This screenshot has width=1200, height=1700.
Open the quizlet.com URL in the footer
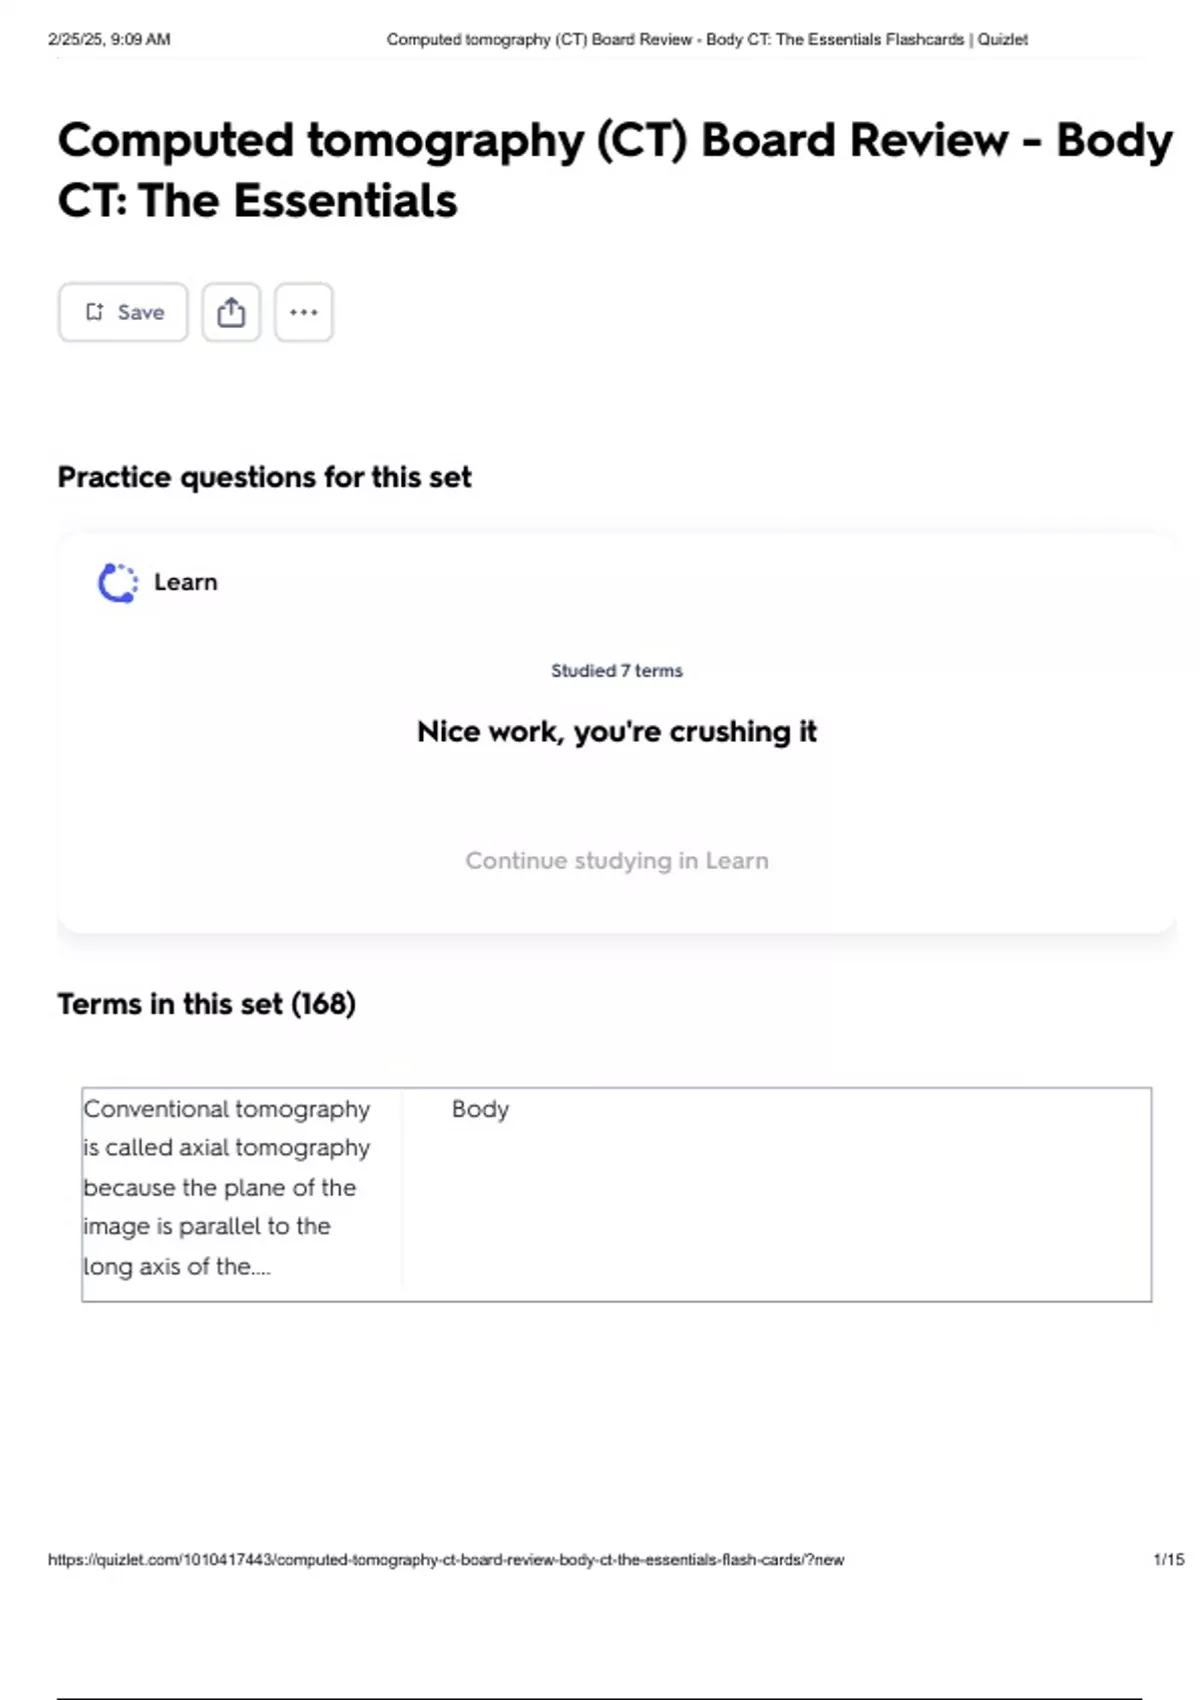click(446, 1559)
